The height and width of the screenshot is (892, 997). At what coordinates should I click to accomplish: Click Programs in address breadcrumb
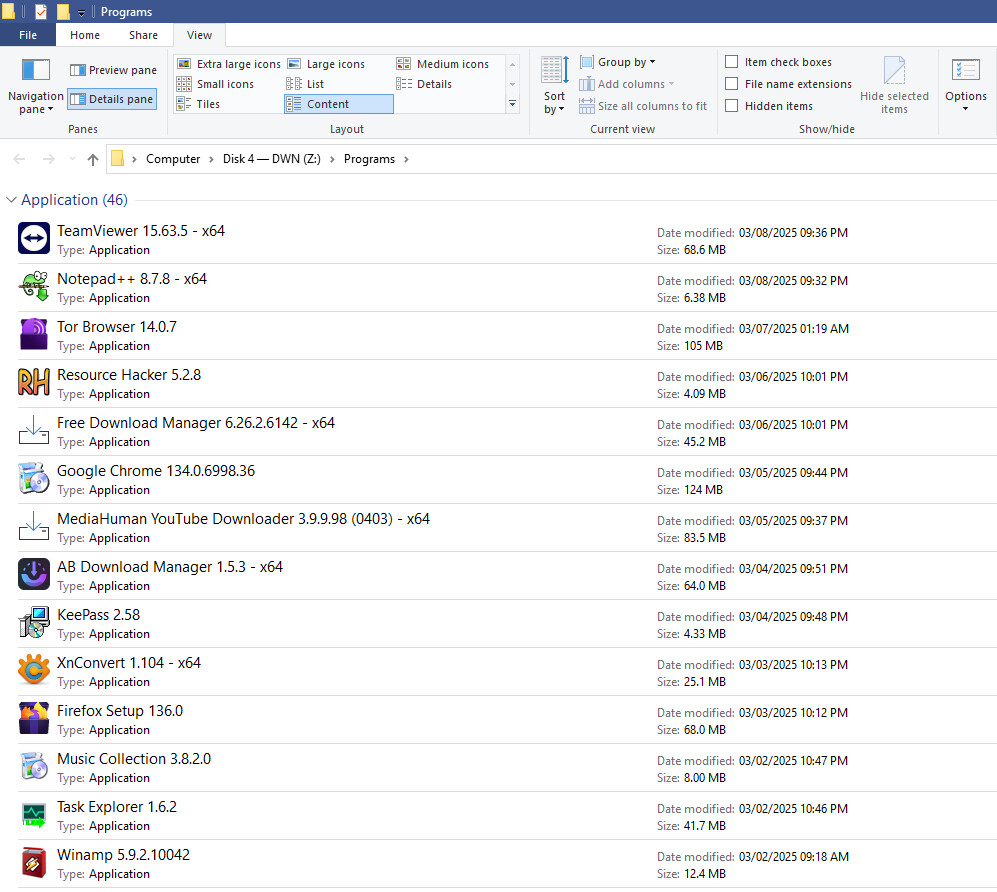(369, 159)
